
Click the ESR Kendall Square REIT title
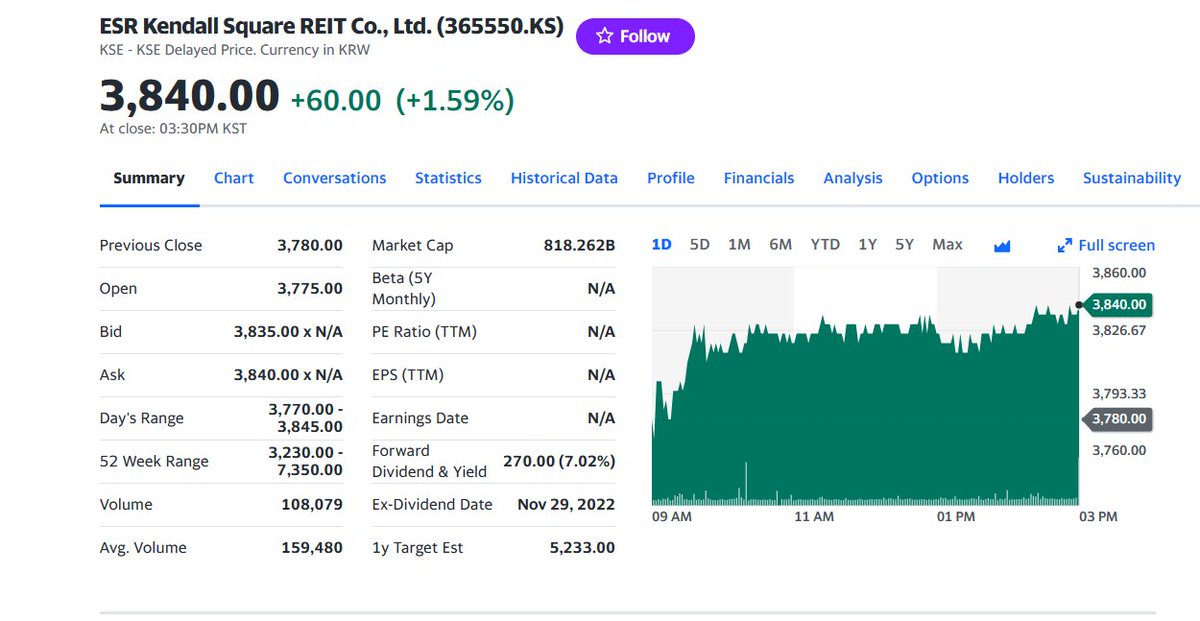point(331,25)
